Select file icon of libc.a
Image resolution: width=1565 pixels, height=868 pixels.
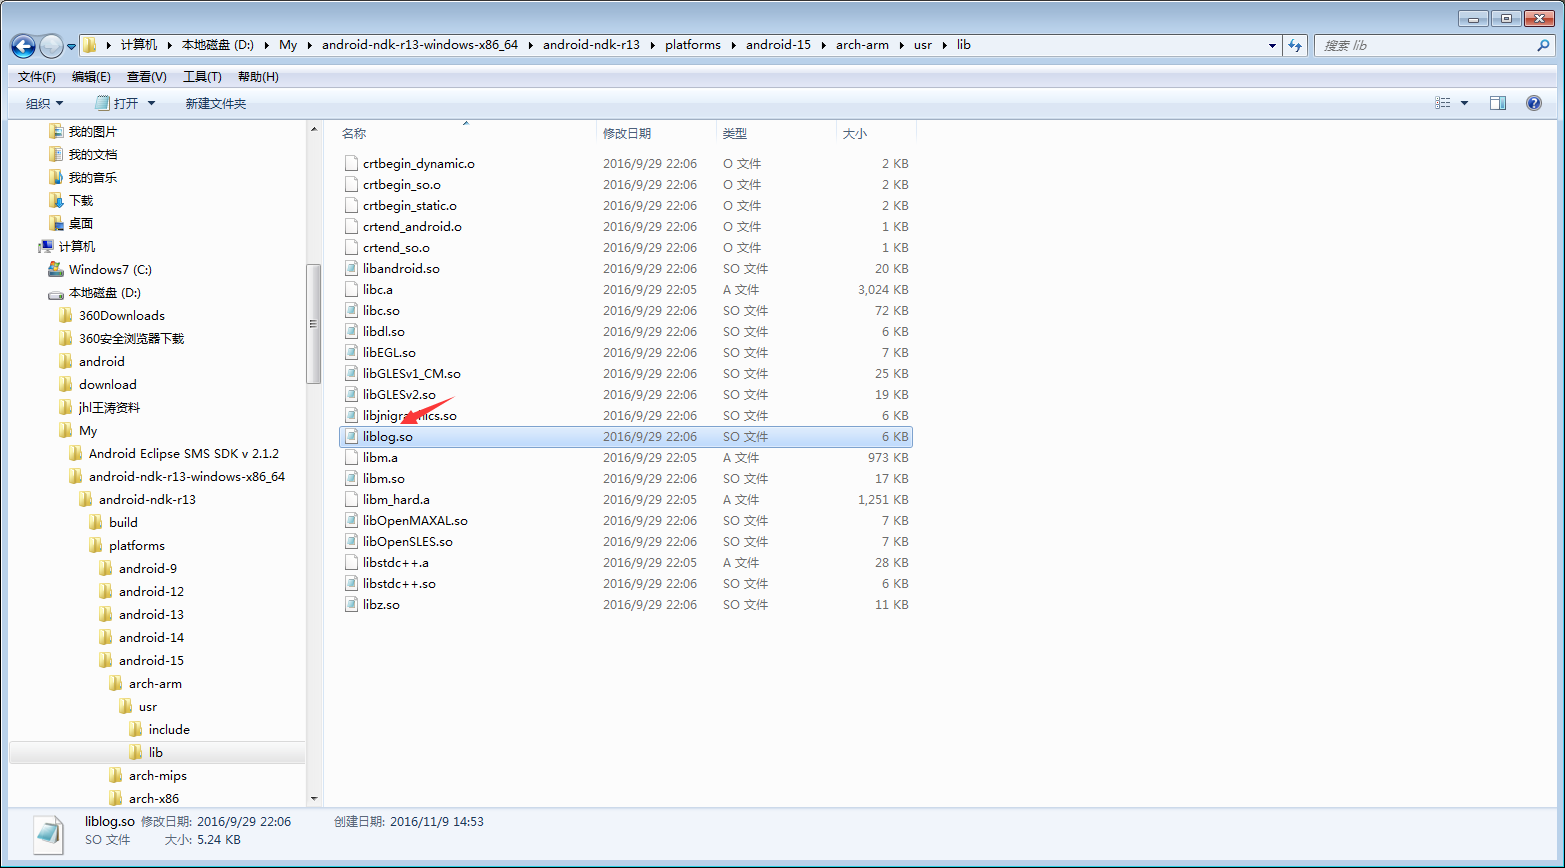click(x=350, y=289)
